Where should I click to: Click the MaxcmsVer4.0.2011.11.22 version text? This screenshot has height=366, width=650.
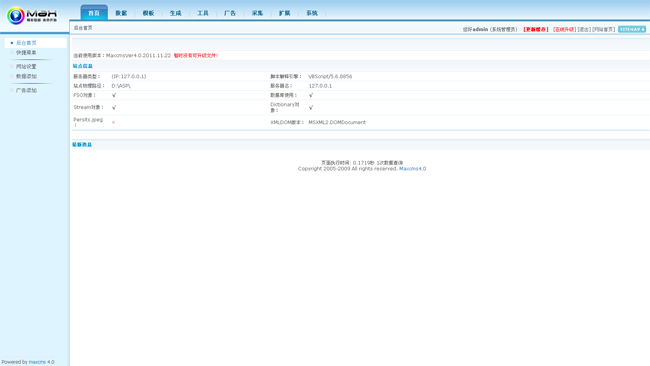tap(138, 56)
